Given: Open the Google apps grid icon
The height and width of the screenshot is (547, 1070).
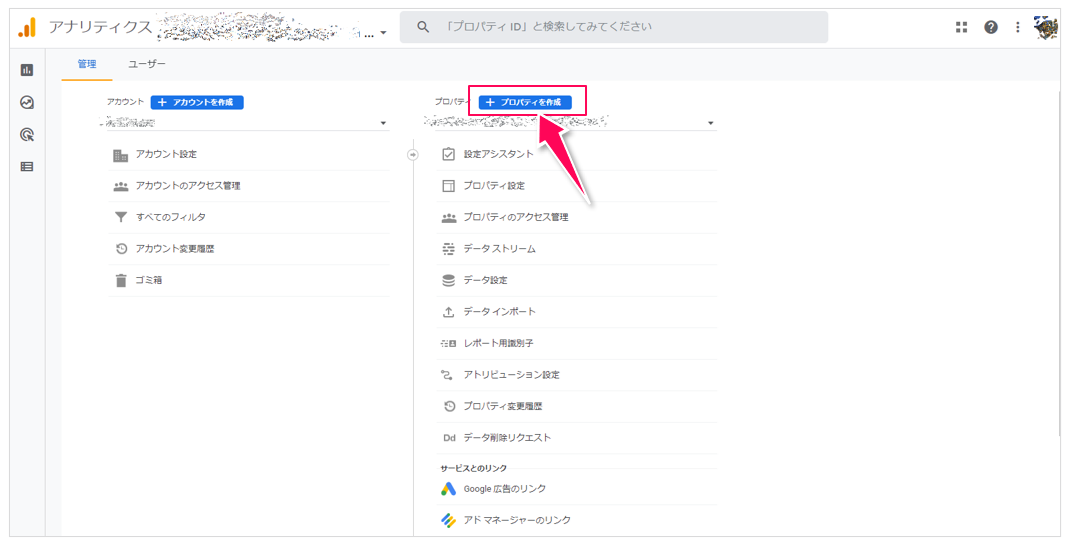Looking at the screenshot, I should pyautogui.click(x=962, y=27).
